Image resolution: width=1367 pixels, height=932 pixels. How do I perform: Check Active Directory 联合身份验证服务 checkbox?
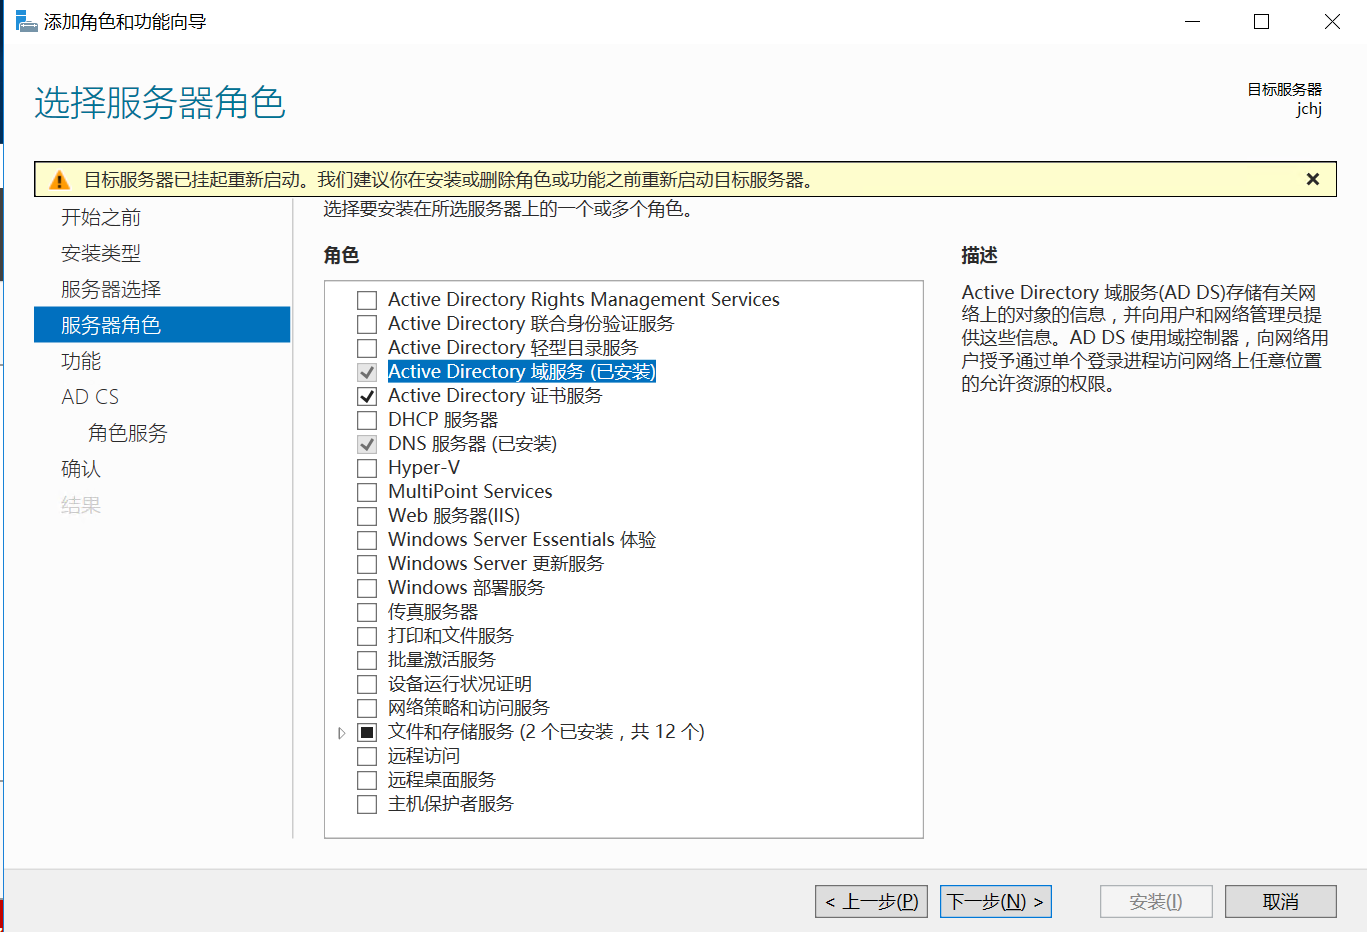(x=367, y=324)
